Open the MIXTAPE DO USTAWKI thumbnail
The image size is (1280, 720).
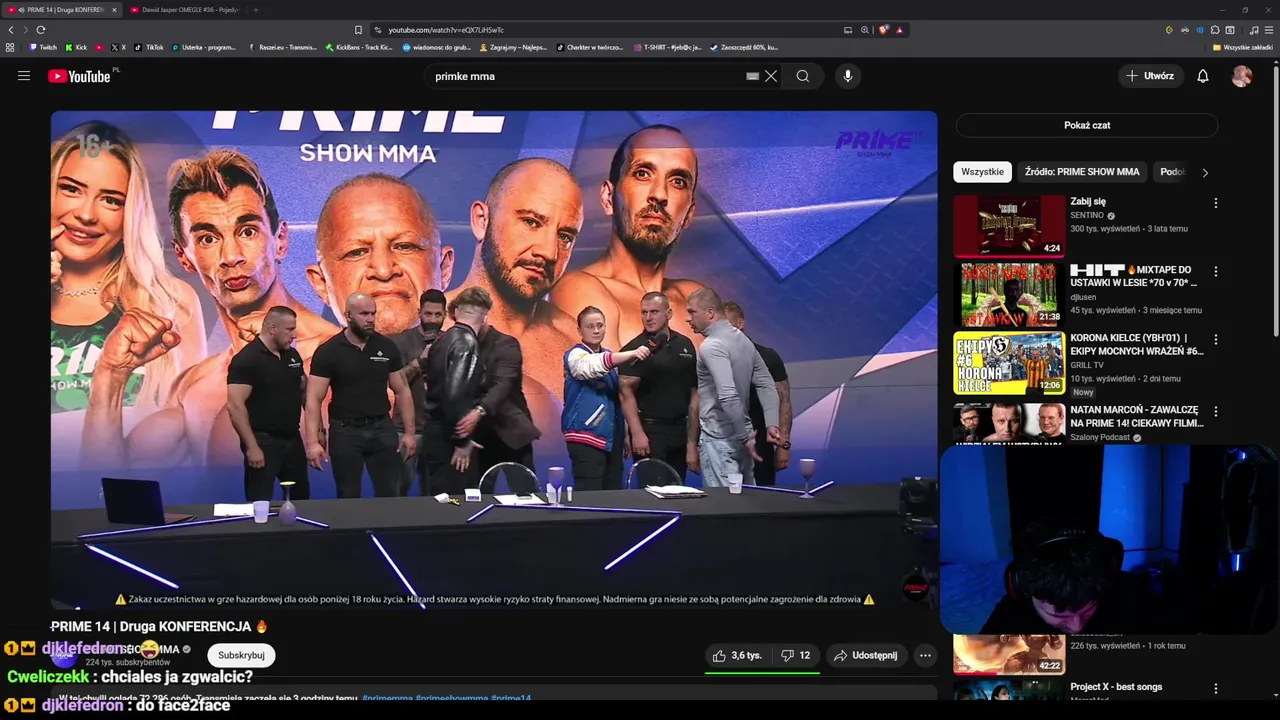click(1009, 294)
